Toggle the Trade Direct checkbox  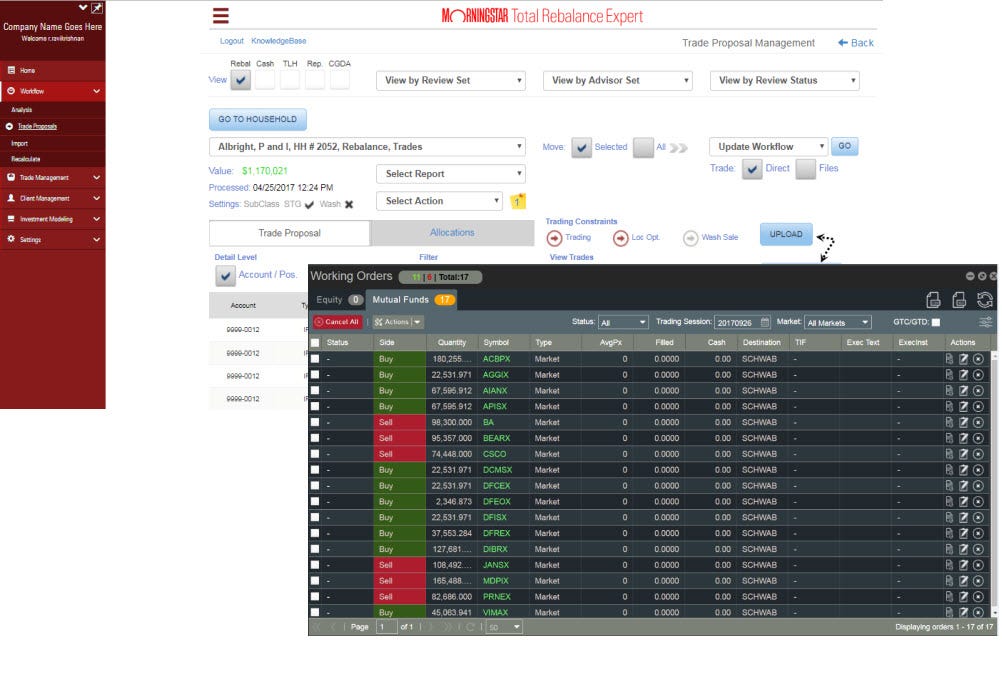coord(752,169)
